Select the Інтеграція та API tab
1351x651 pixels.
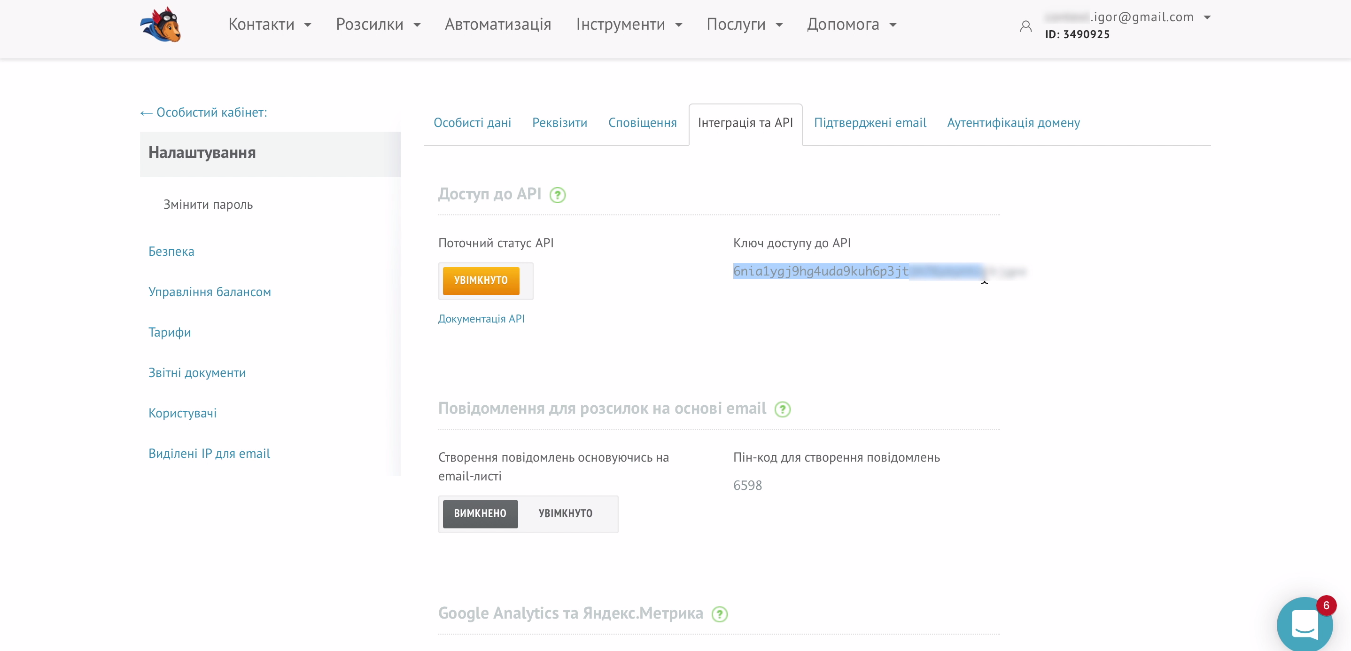pos(746,123)
